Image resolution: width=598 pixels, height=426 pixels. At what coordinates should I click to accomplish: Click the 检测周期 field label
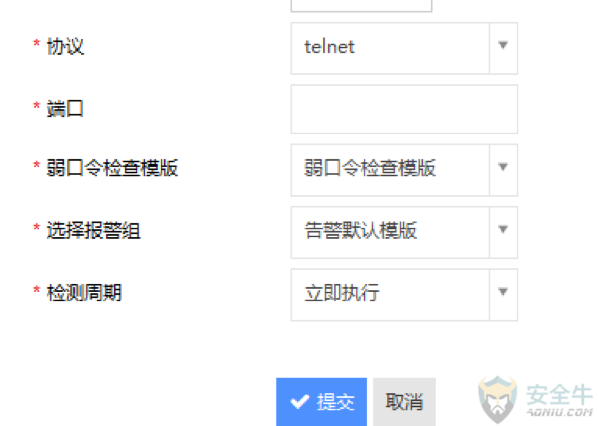84,293
